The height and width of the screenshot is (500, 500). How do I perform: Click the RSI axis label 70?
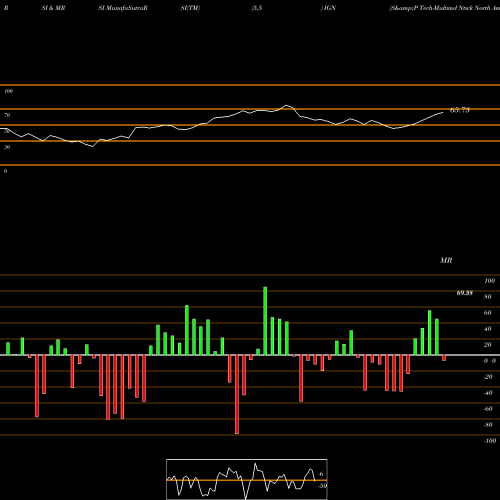click(7, 115)
